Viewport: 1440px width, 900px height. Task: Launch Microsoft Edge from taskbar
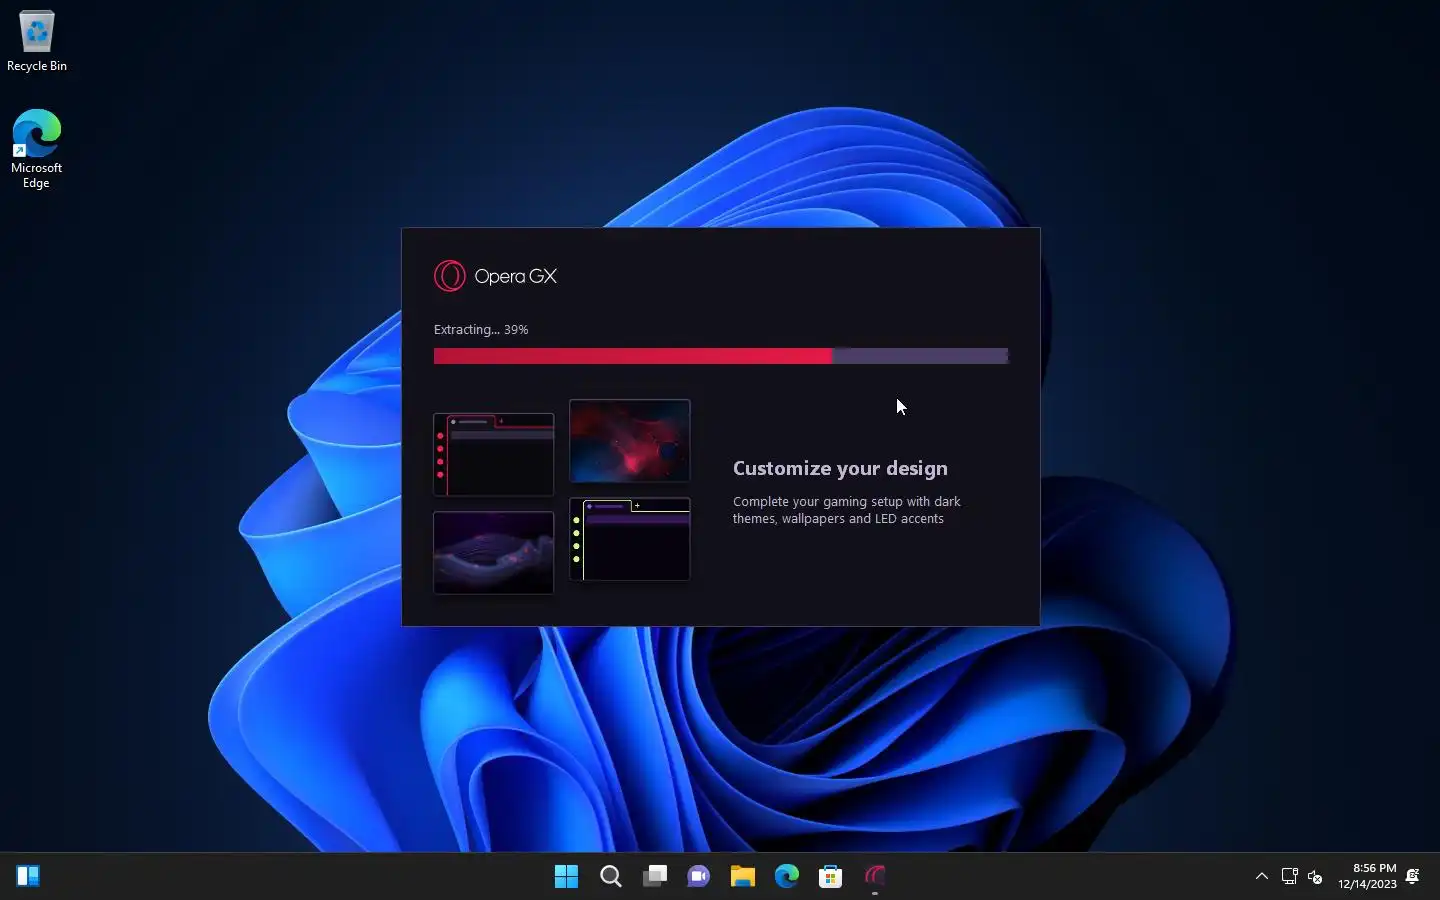tap(786, 876)
